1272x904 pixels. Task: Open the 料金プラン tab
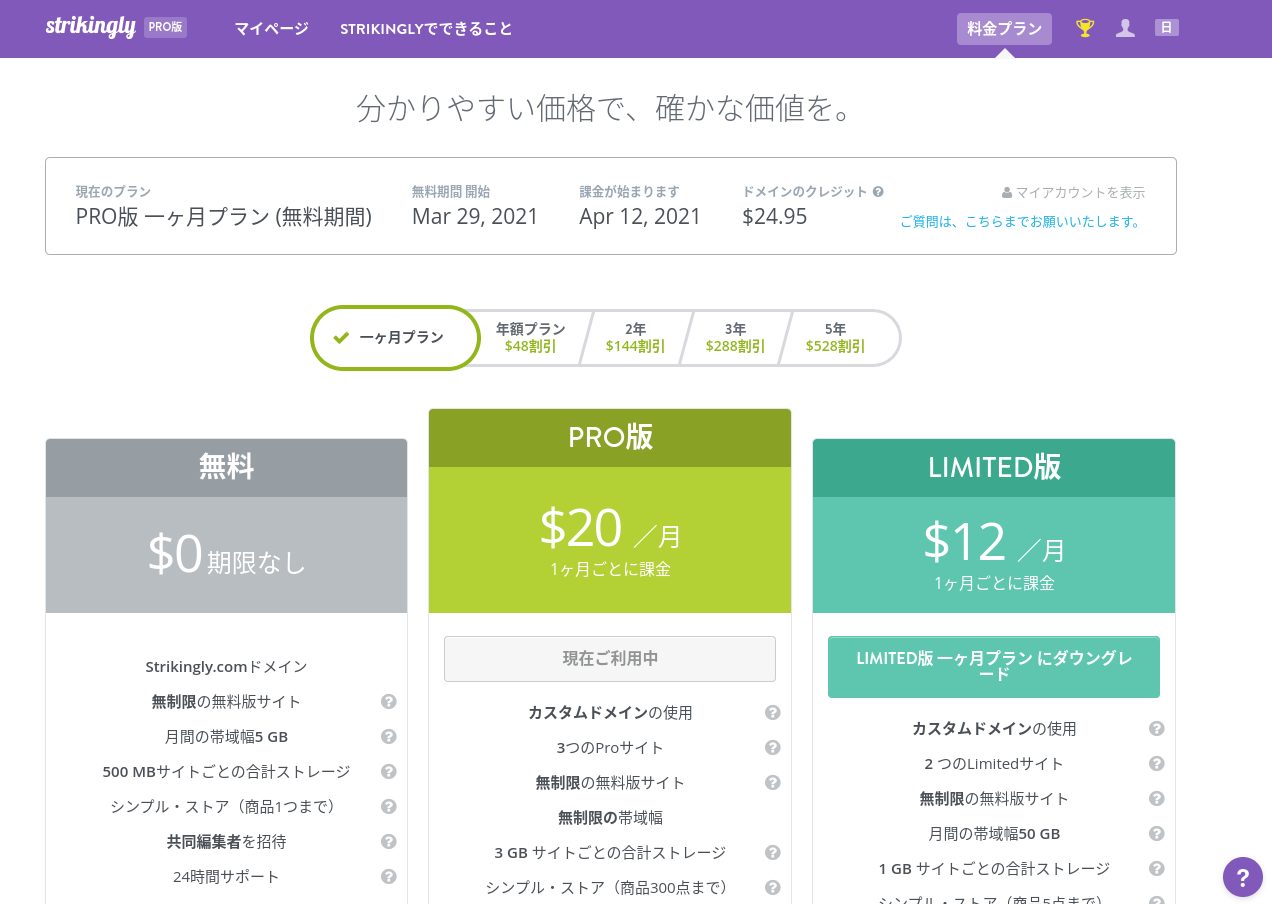[1004, 29]
